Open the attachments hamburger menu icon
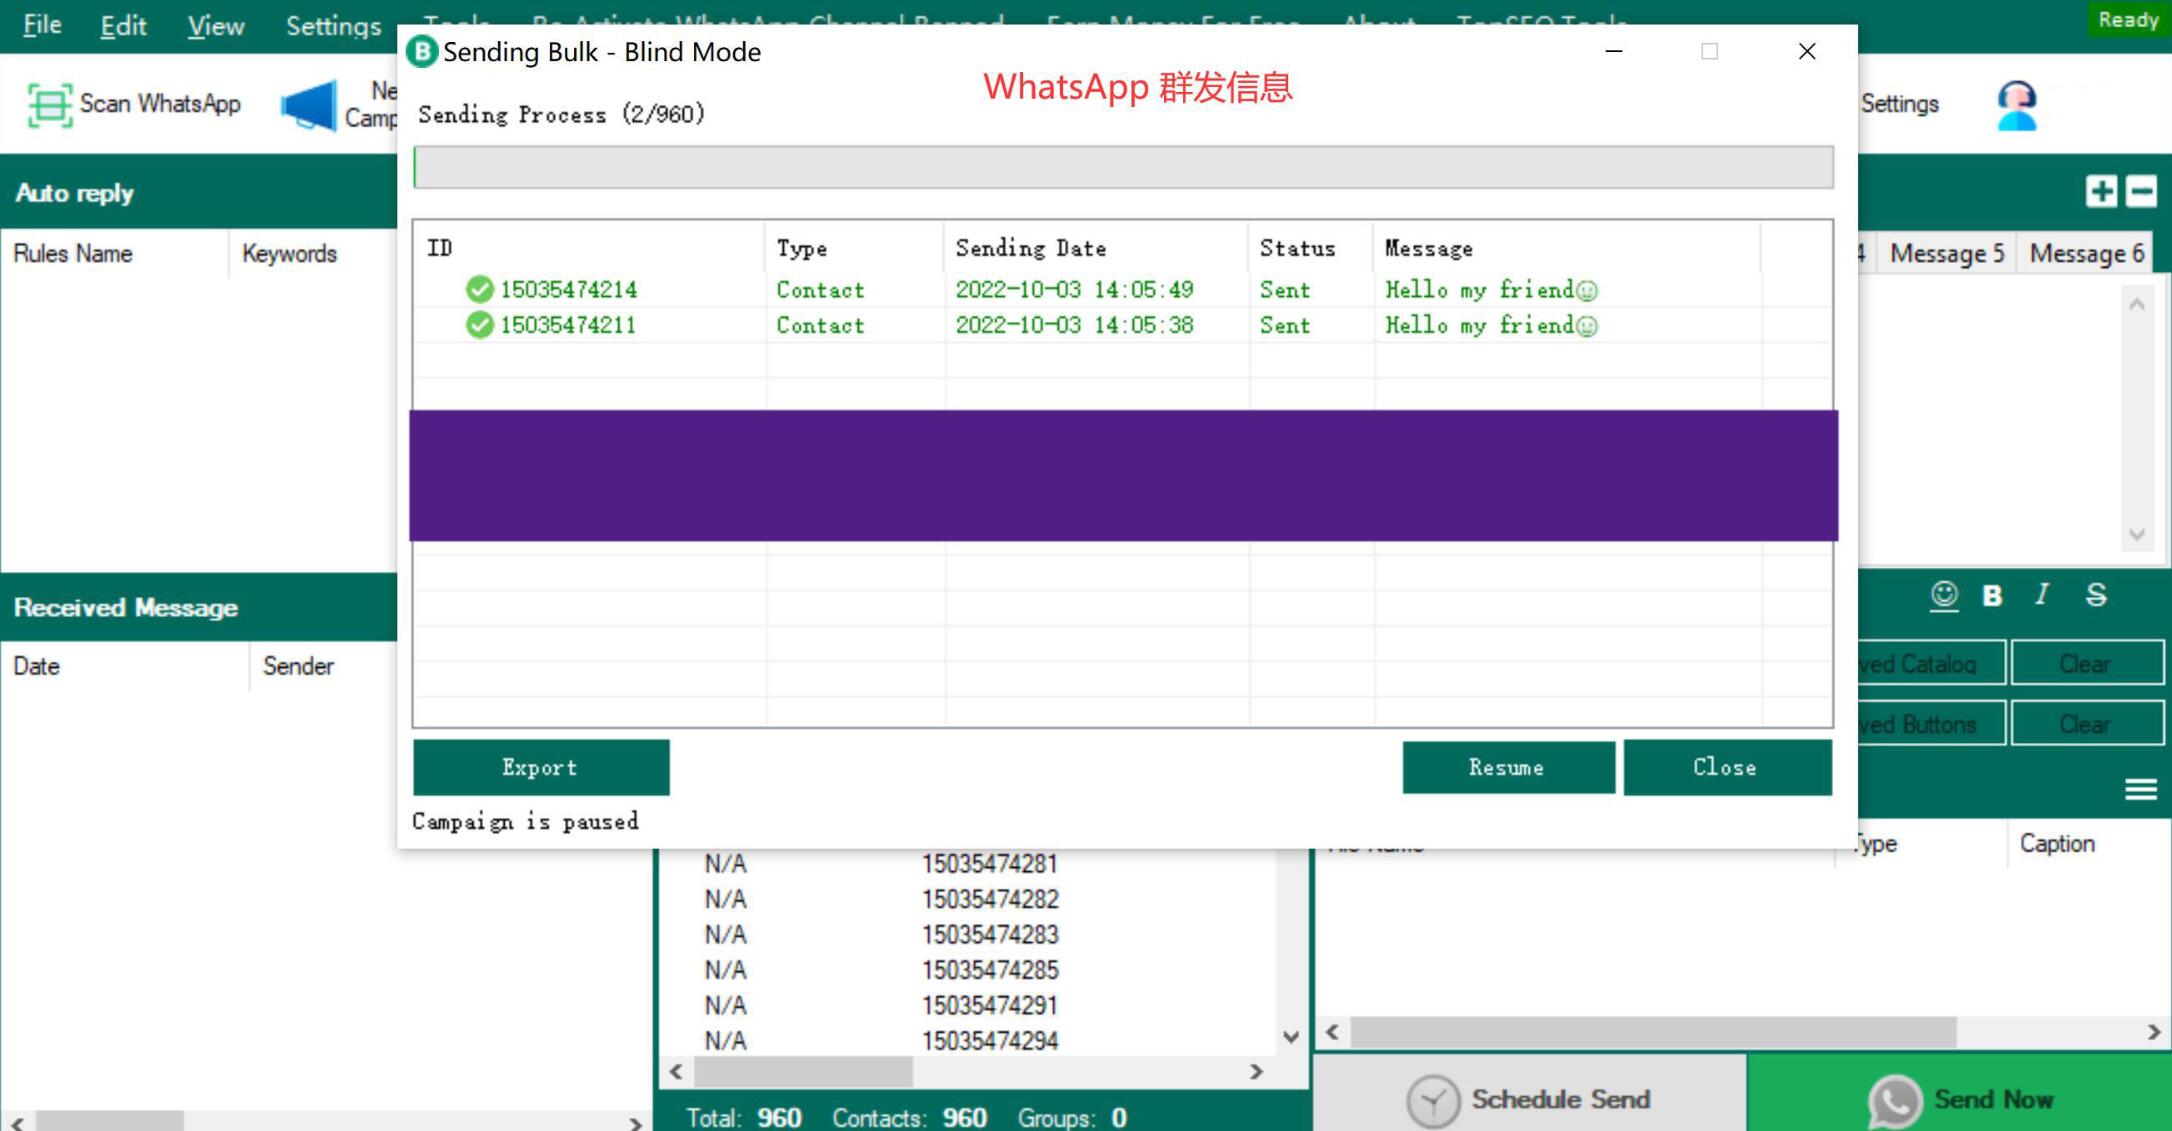This screenshot has height=1131, width=2172. (x=2140, y=790)
